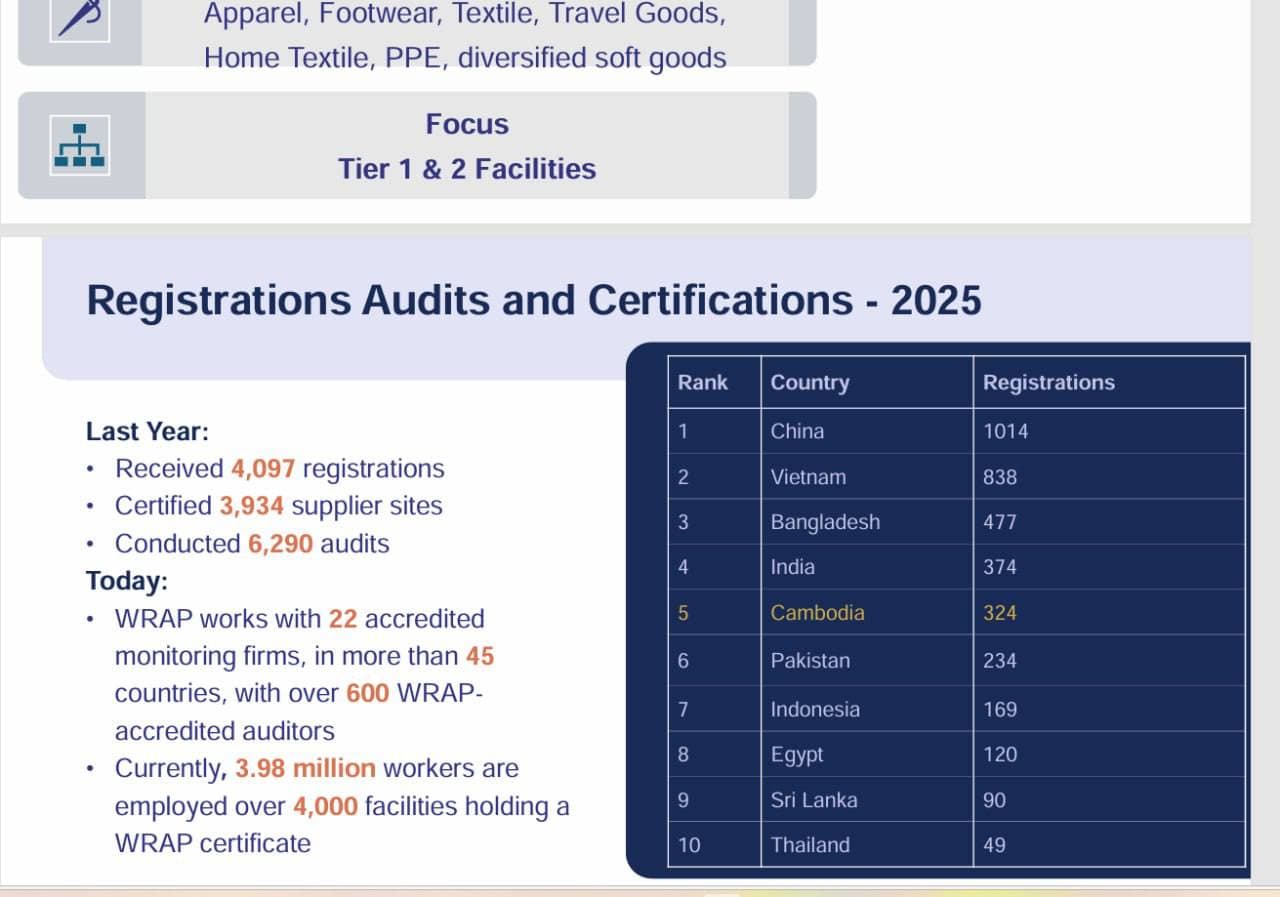The image size is (1280, 897).
Task: Click the "234" registrations value for Pakistan
Action: pos(1000,661)
